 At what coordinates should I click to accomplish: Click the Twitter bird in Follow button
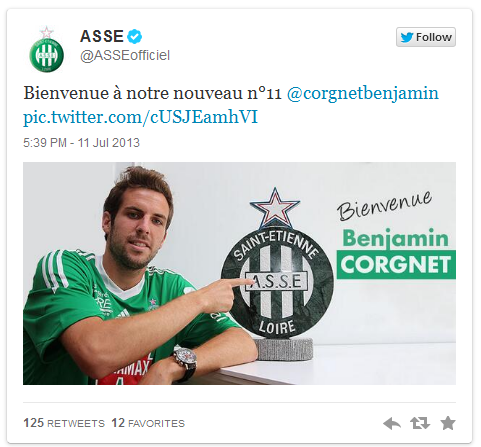click(x=407, y=37)
